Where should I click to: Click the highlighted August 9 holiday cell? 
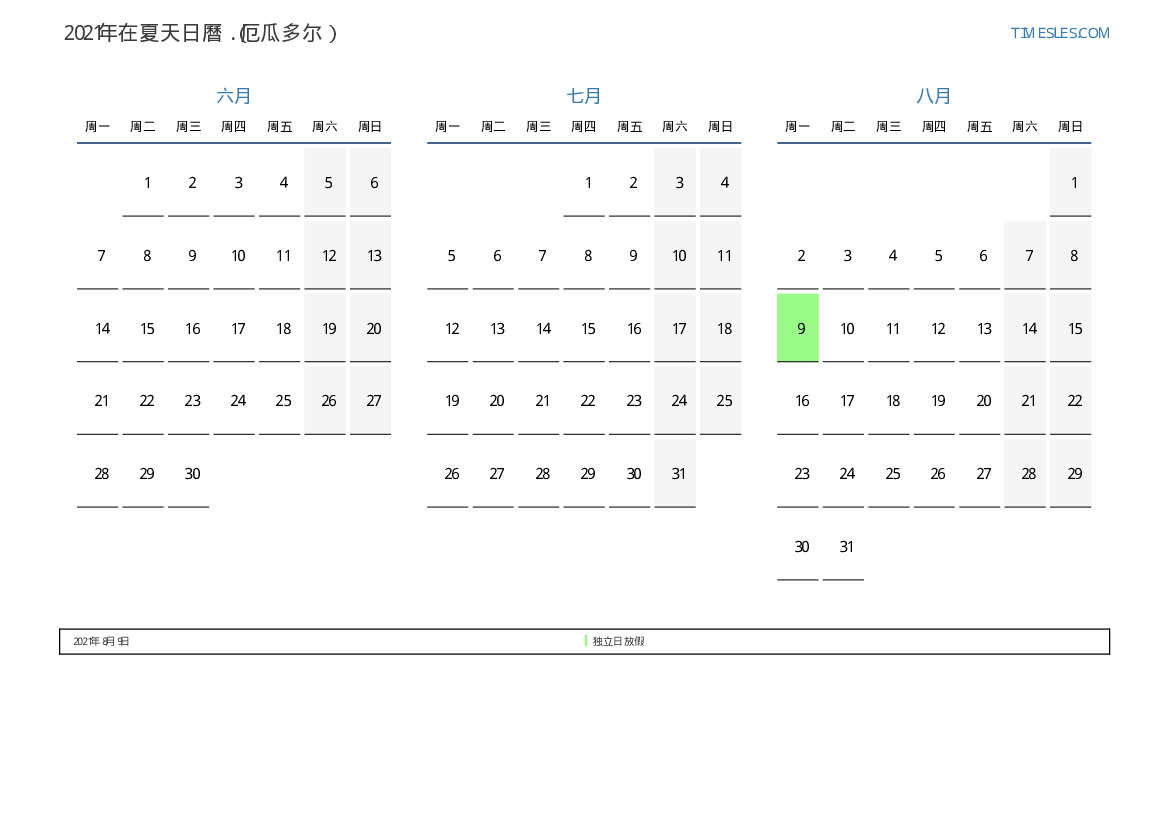click(x=798, y=328)
